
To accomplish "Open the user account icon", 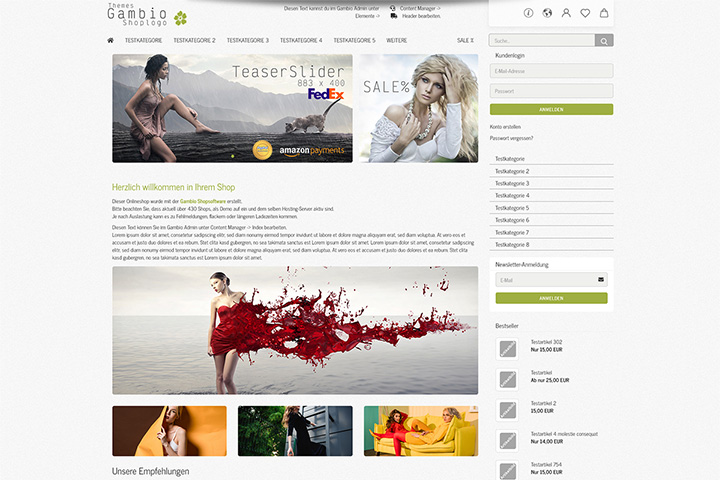I will (566, 13).
